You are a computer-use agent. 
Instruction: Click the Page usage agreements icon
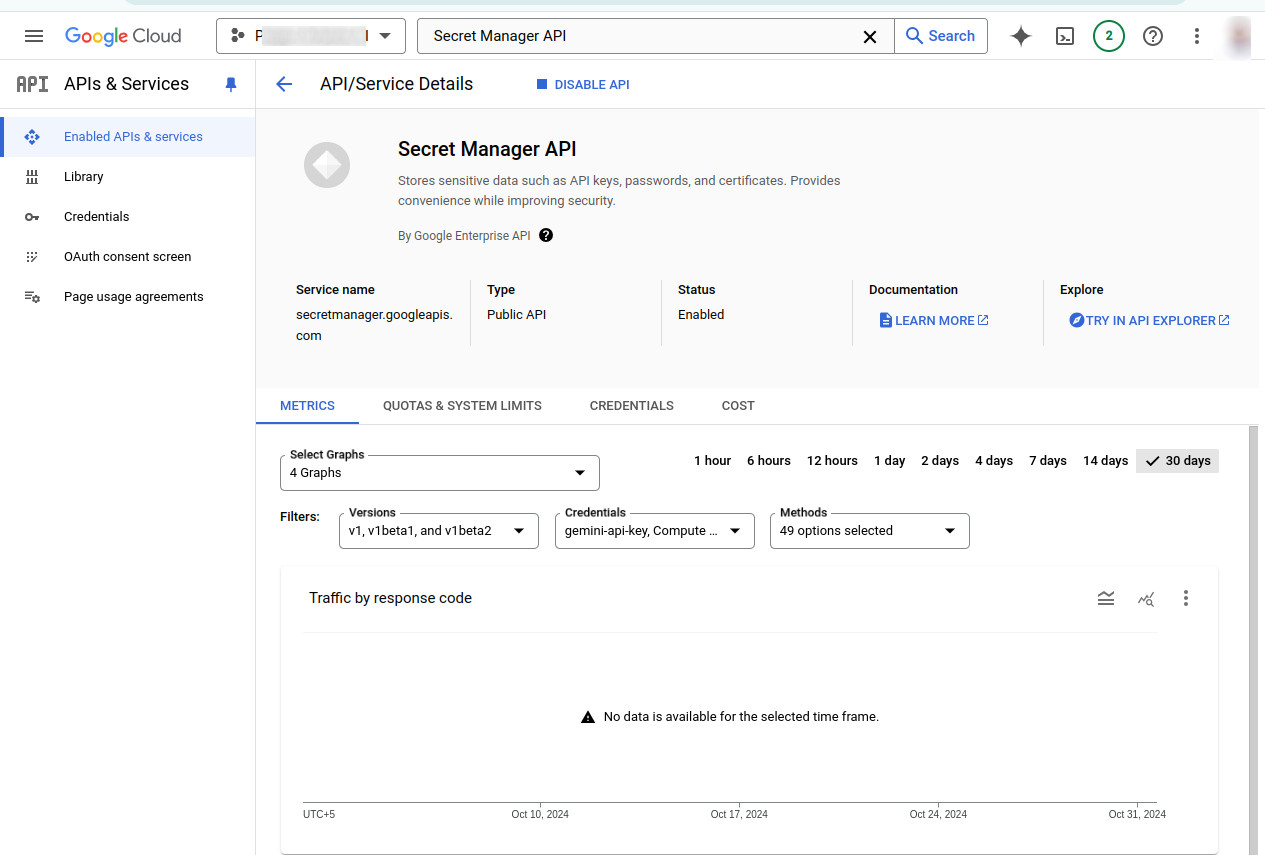coord(32,297)
